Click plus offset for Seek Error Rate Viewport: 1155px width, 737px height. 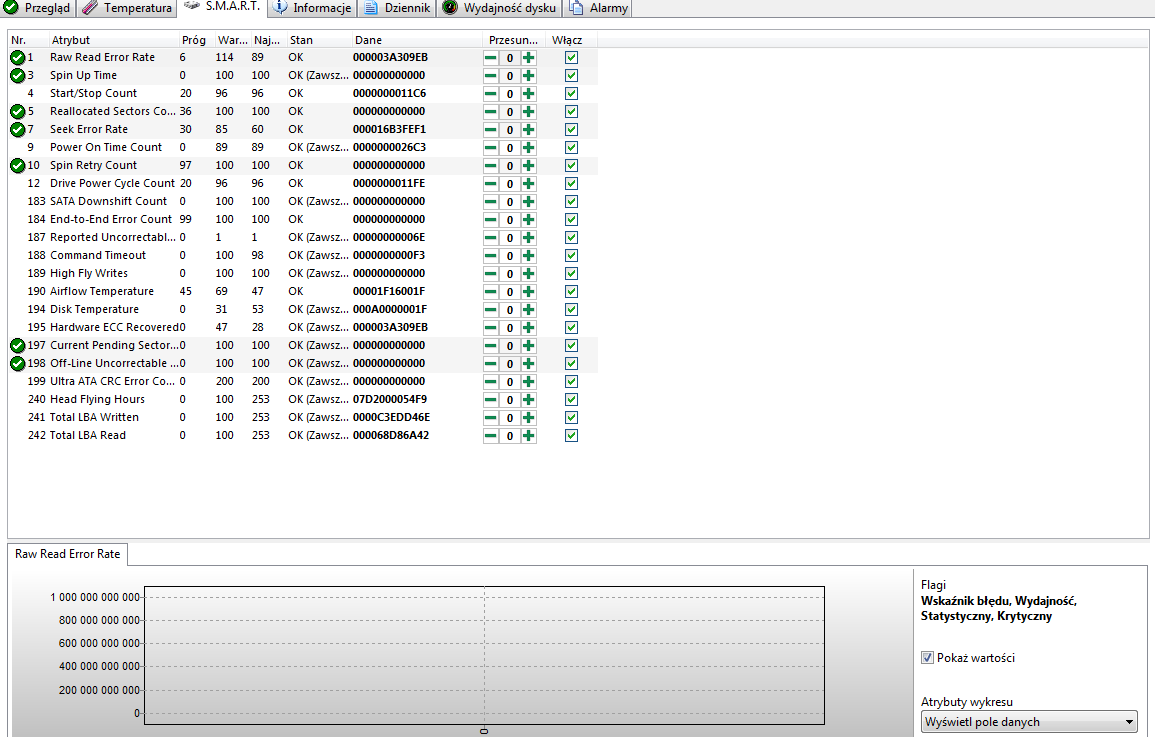point(528,130)
